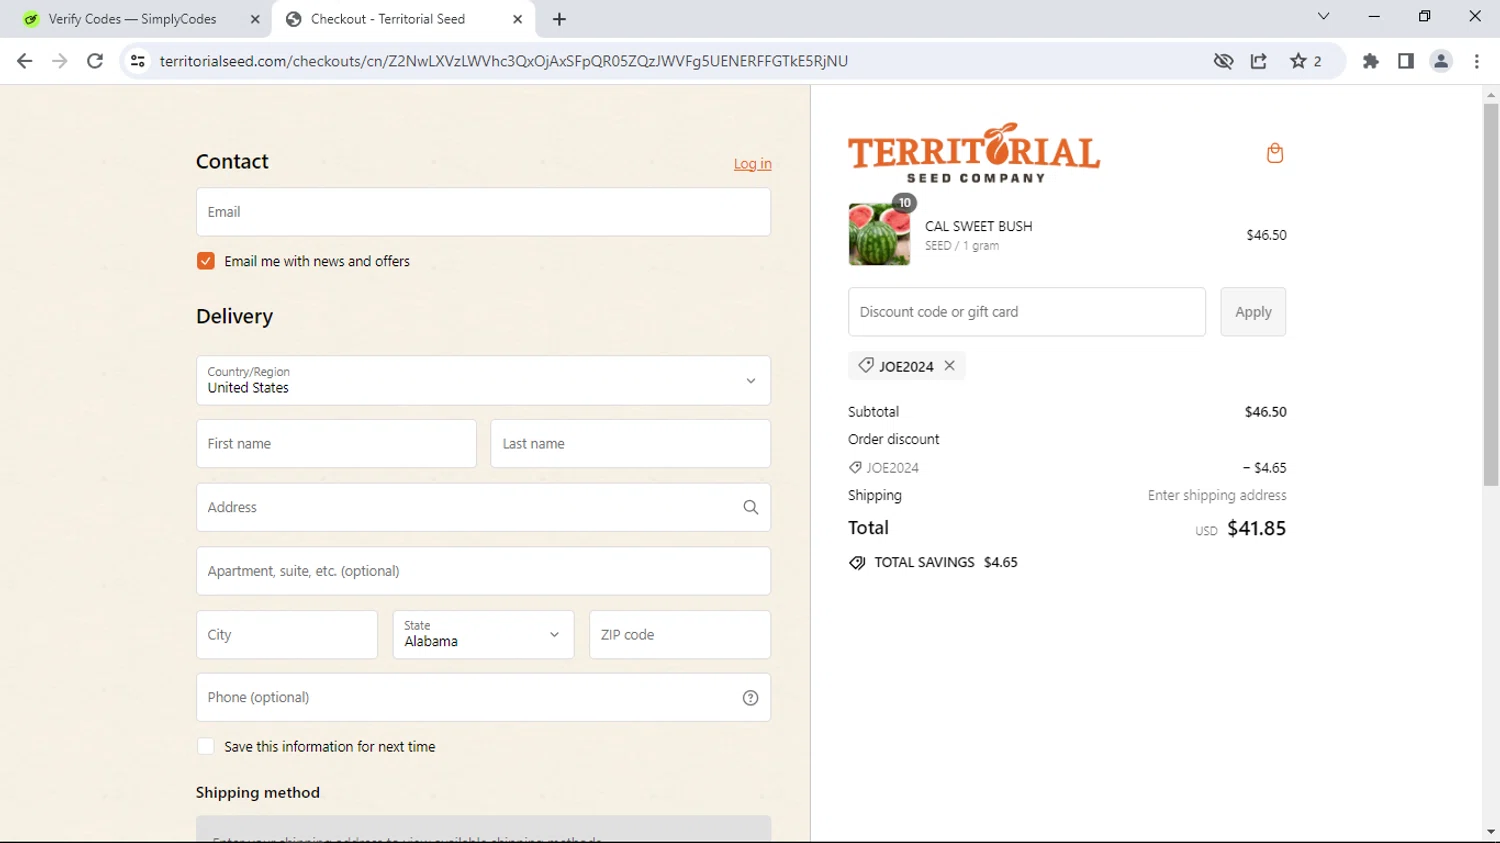Open the browser extensions puzzle icon
Viewport: 1500px width, 843px height.
pos(1371,61)
